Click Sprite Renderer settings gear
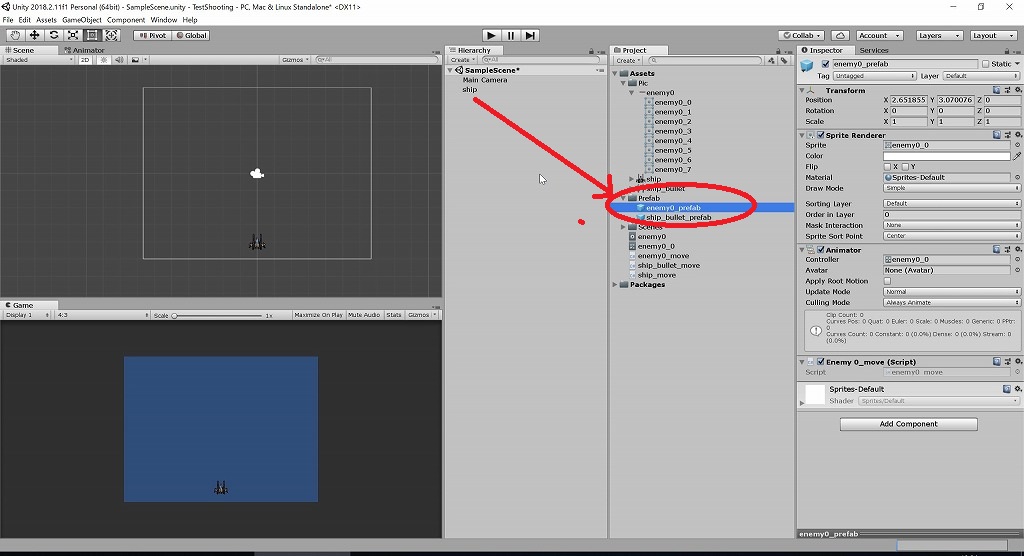Viewport: 1024px width, 556px height. [1018, 135]
